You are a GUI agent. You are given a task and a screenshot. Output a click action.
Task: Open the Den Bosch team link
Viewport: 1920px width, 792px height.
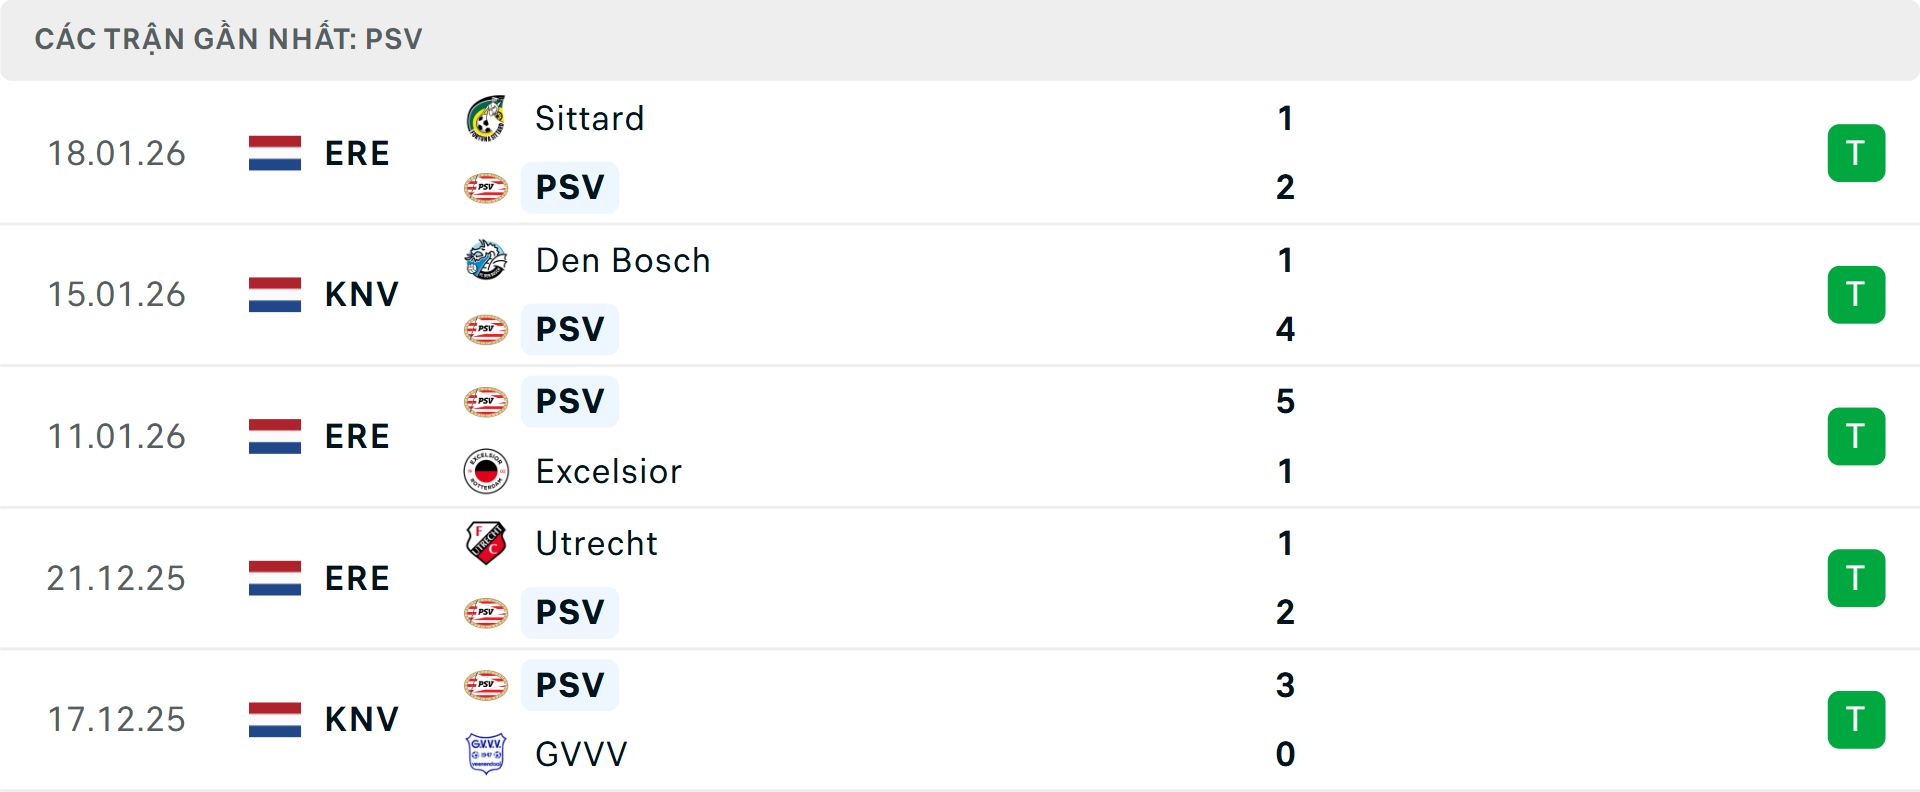622,261
